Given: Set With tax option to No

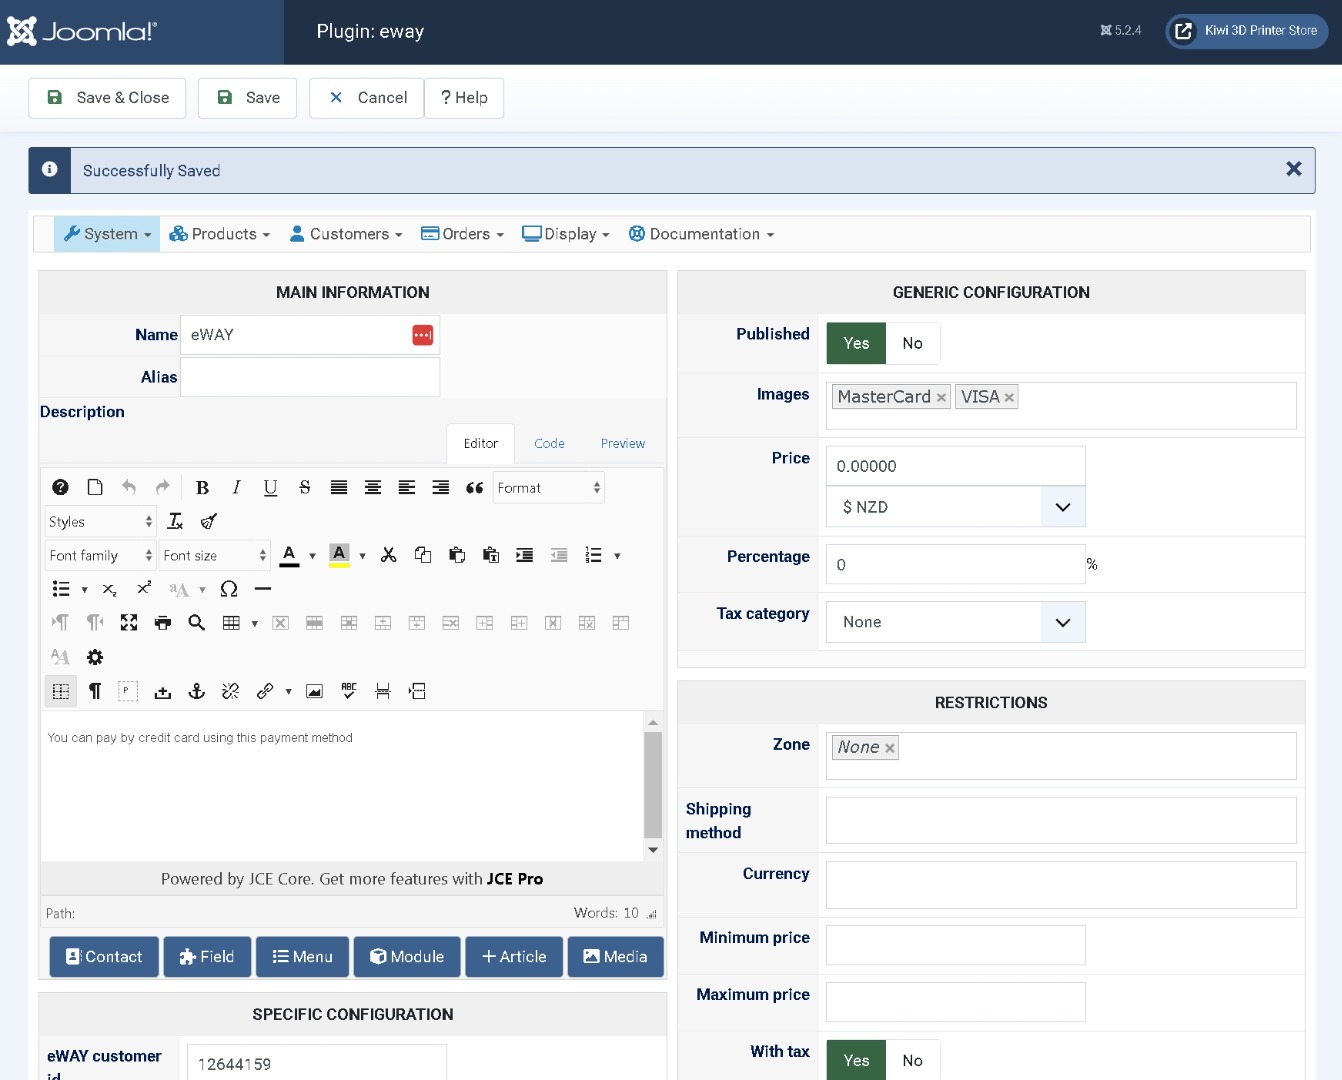Looking at the screenshot, I should tap(912, 1060).
